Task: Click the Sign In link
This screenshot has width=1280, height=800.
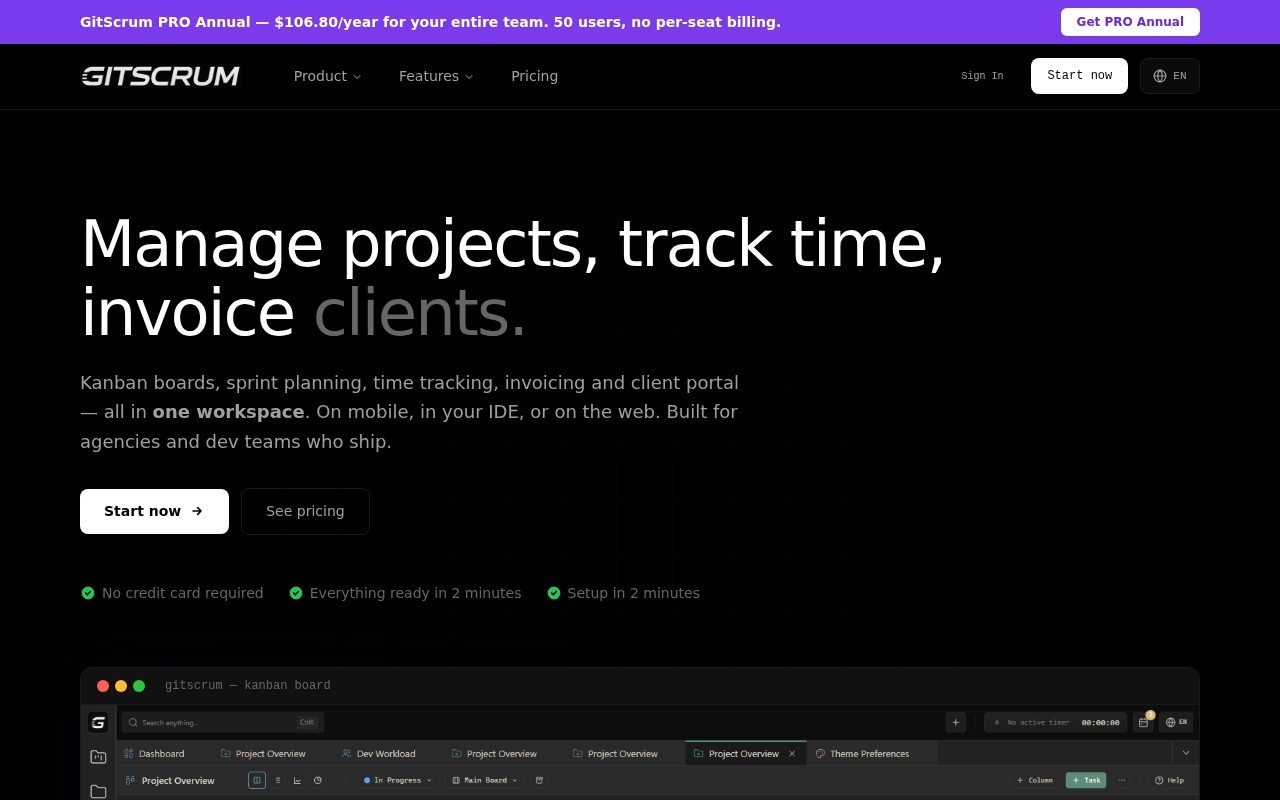Action: (x=982, y=76)
